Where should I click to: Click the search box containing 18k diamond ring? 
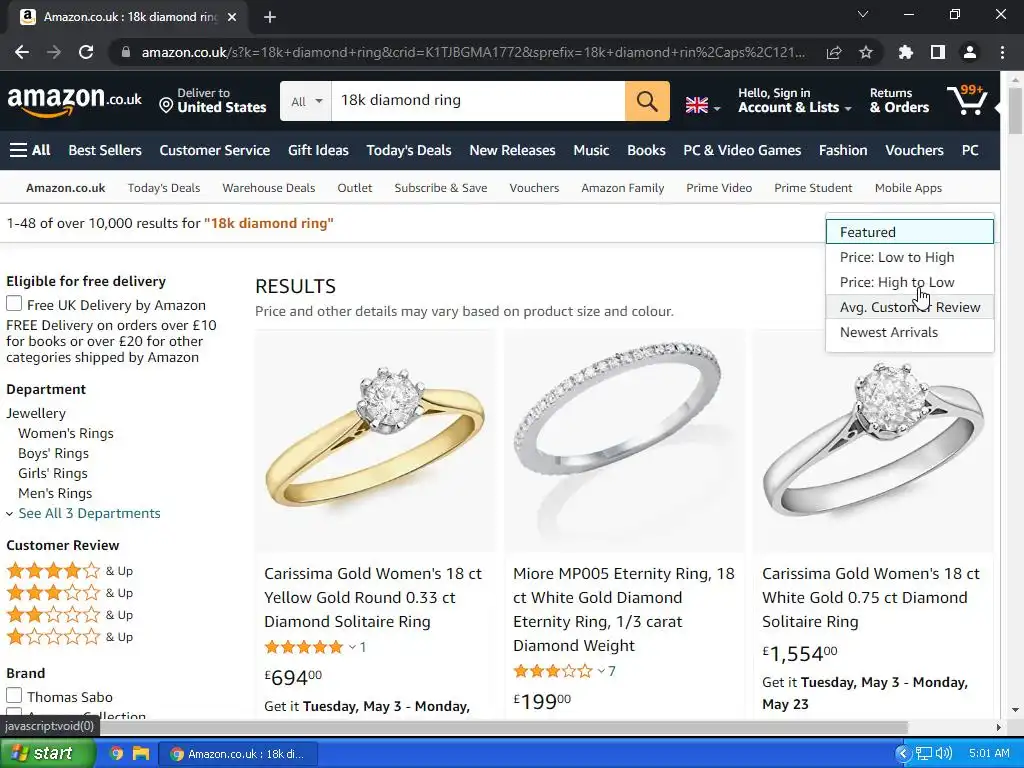tap(478, 101)
